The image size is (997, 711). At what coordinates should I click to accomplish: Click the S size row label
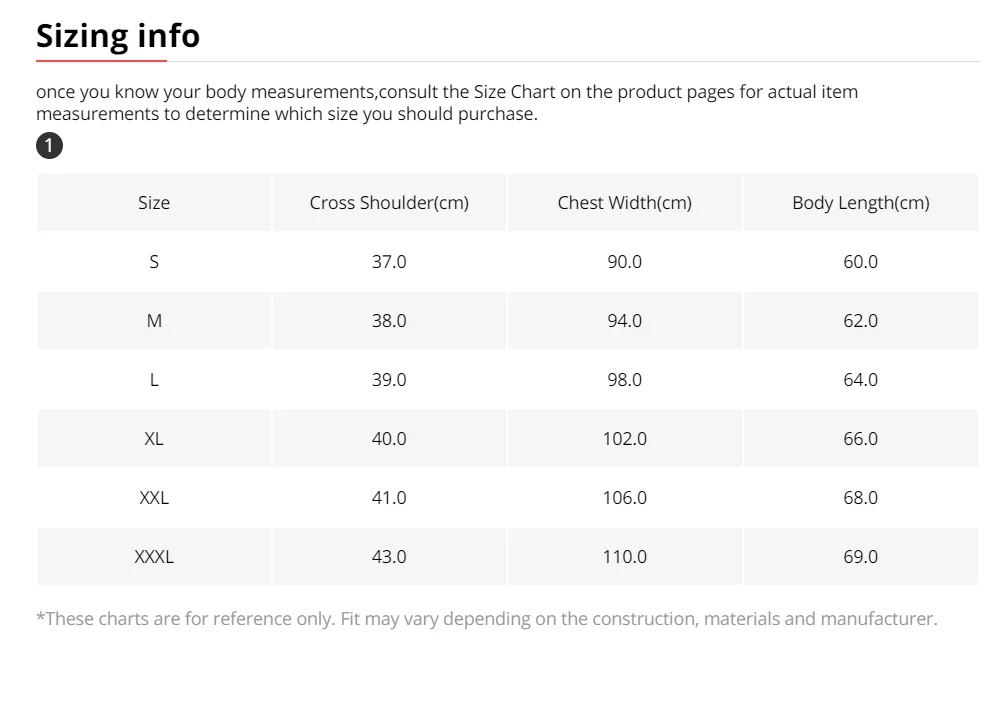(x=154, y=261)
